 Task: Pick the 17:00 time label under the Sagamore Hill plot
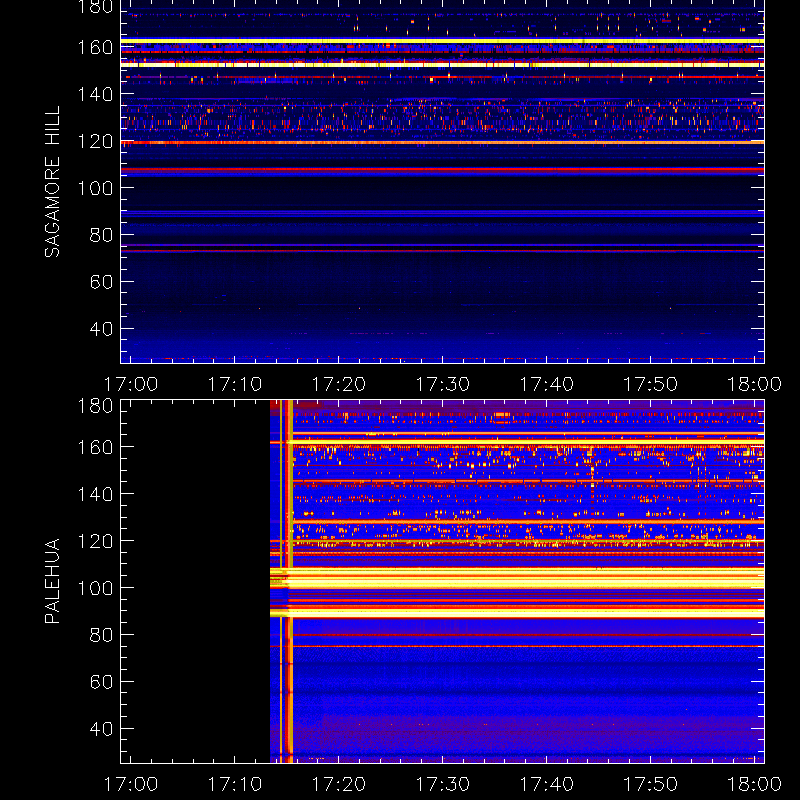pos(131,384)
